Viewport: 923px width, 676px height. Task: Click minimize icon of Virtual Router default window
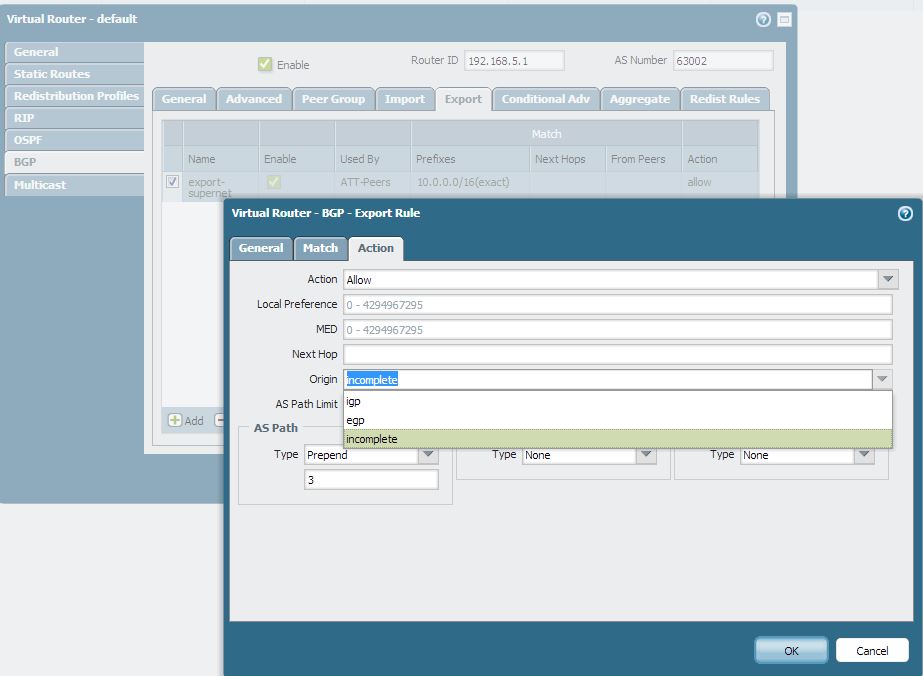coord(784,19)
